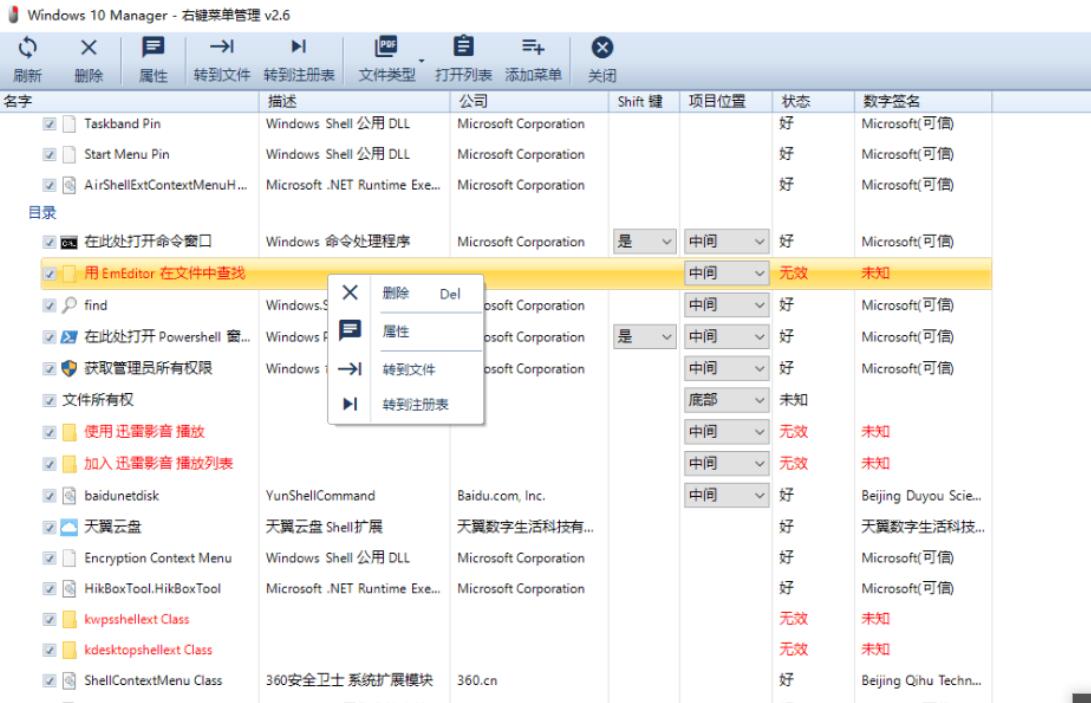Click the page icon beside Taskband Pin
The height and width of the screenshot is (703, 1091).
tap(69, 124)
